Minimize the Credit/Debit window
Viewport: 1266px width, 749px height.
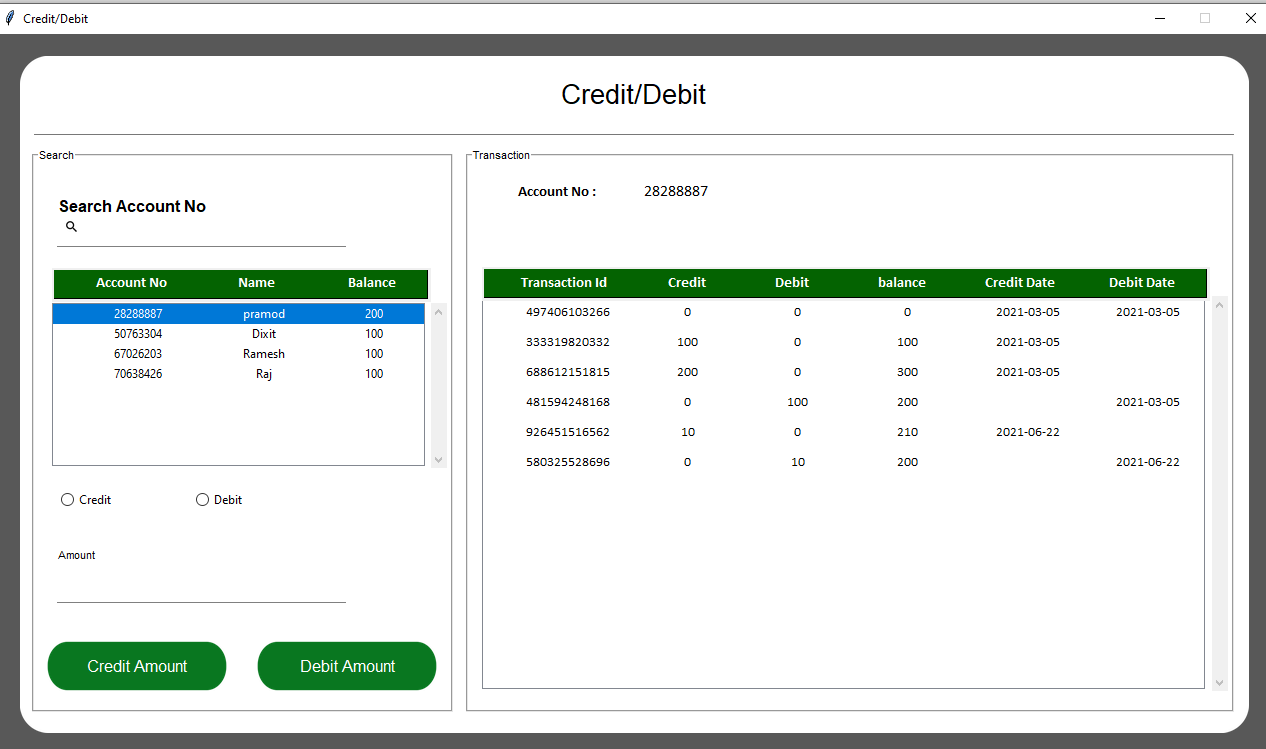[x=1160, y=18]
